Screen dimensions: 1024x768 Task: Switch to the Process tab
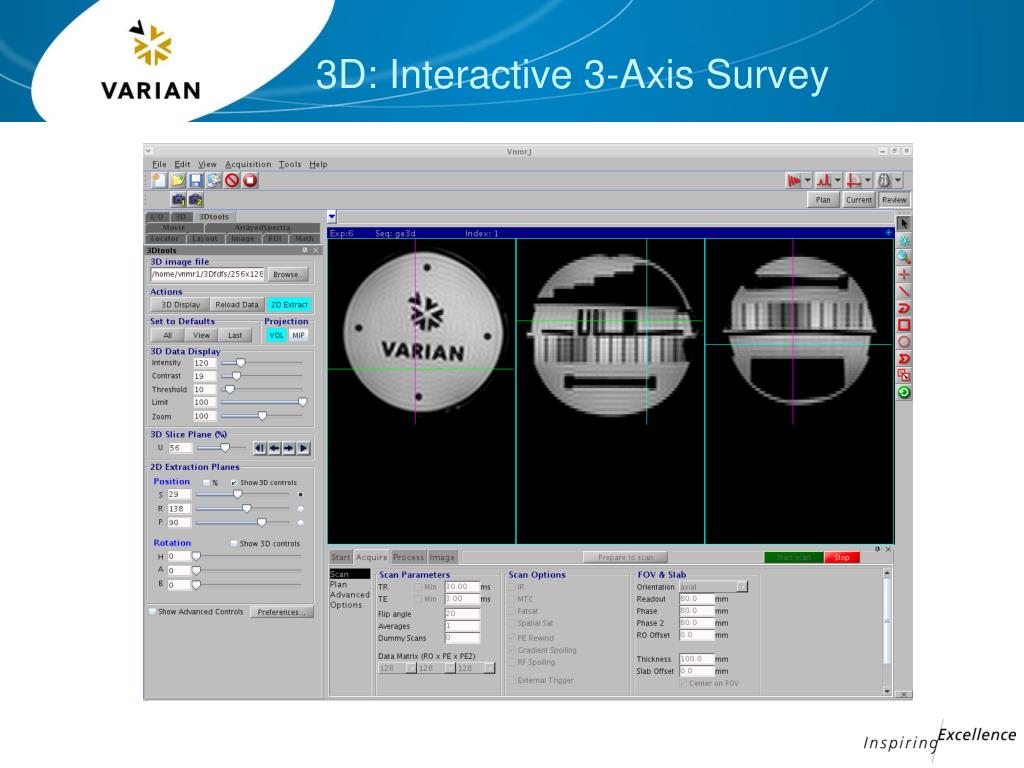click(x=409, y=557)
